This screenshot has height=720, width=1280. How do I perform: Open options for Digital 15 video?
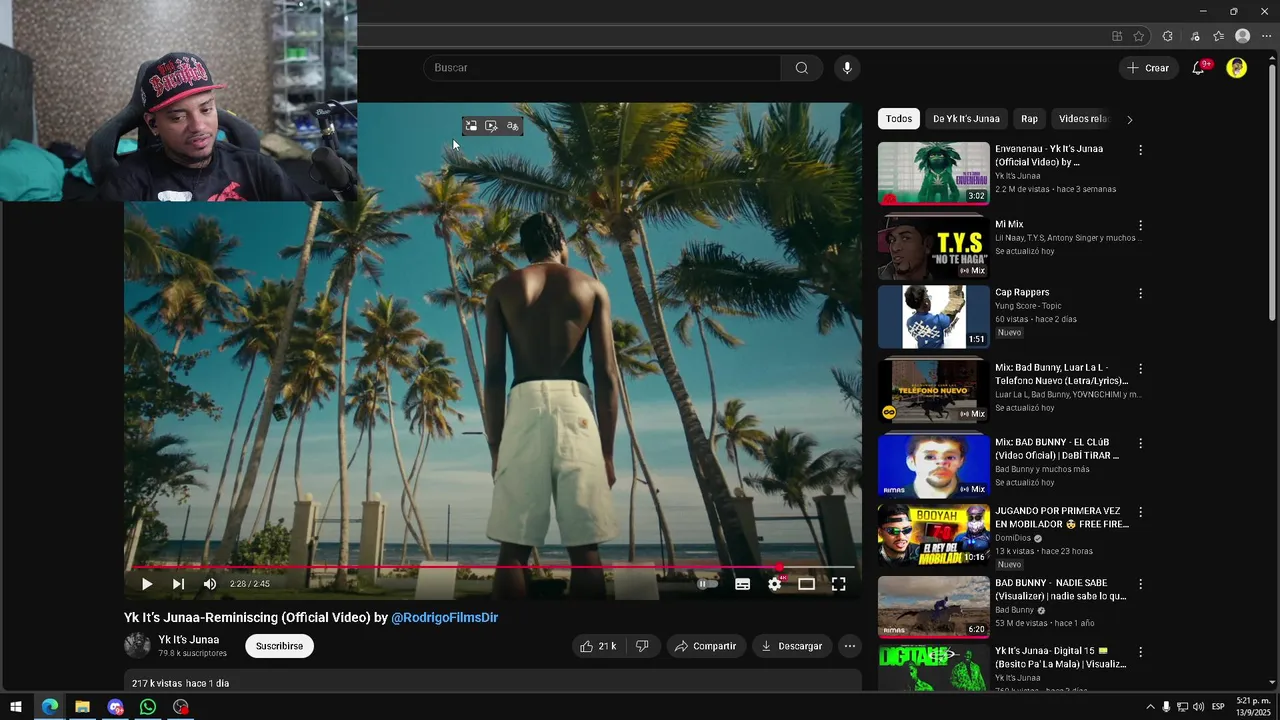click(x=1140, y=652)
